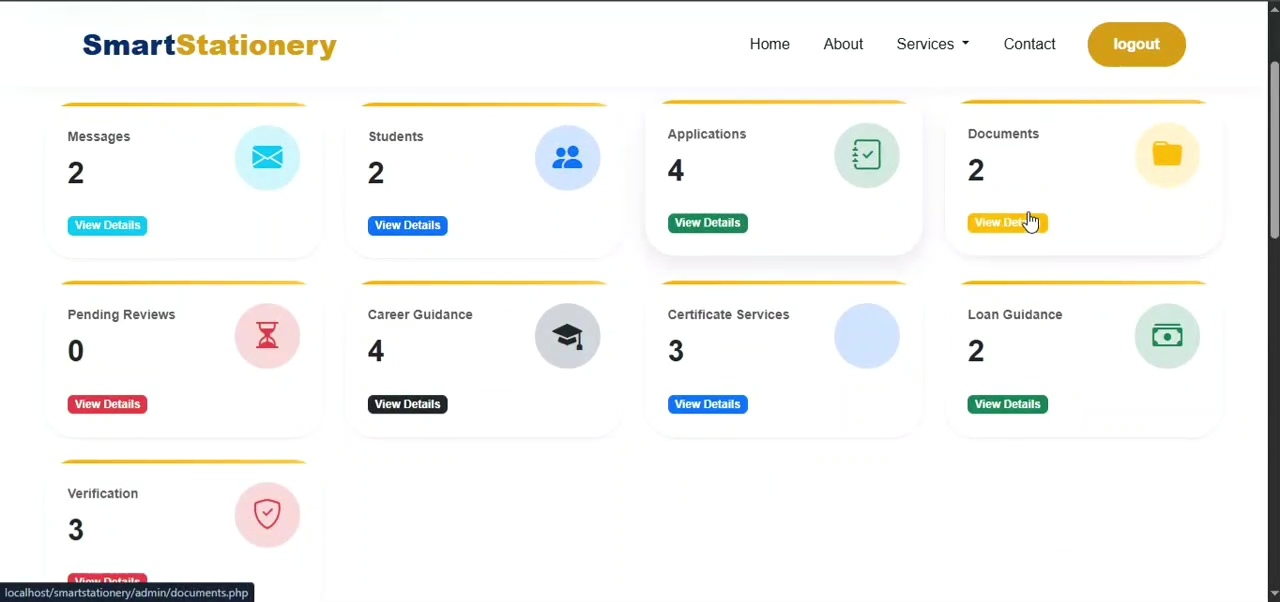Click the Messages envelope icon
The image size is (1280, 602).
267,157
